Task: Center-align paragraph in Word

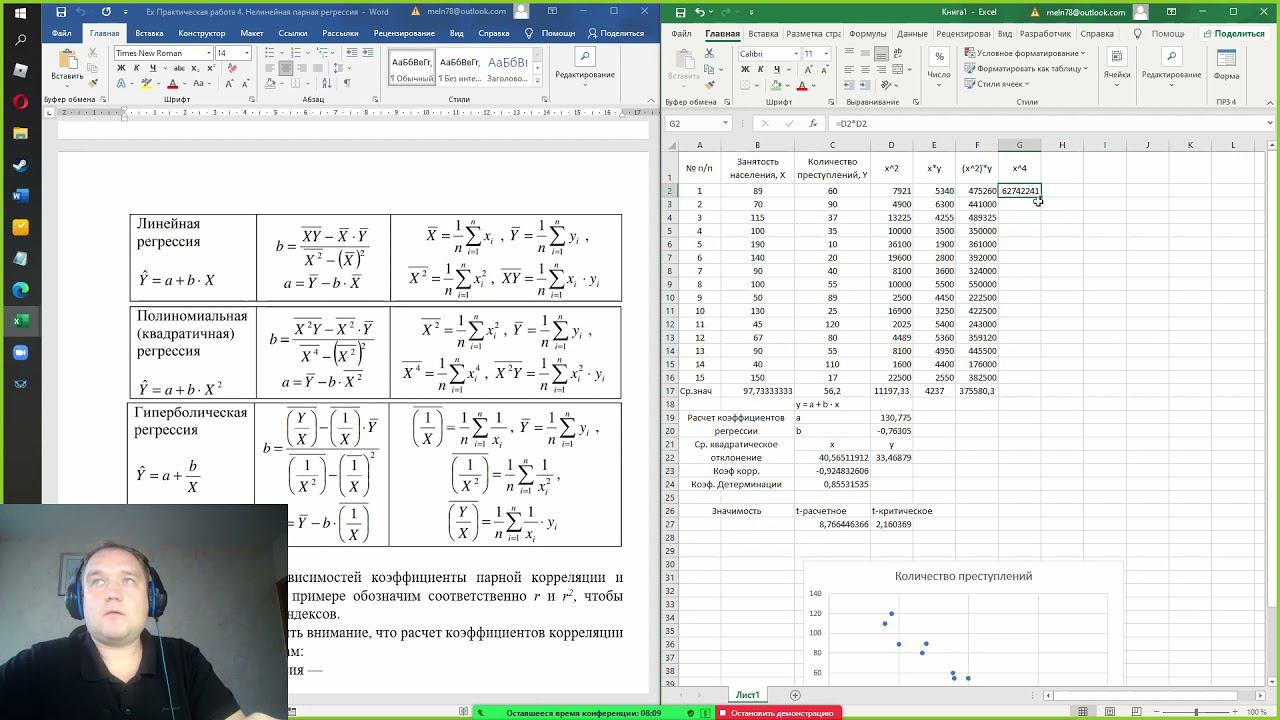Action: click(286, 68)
